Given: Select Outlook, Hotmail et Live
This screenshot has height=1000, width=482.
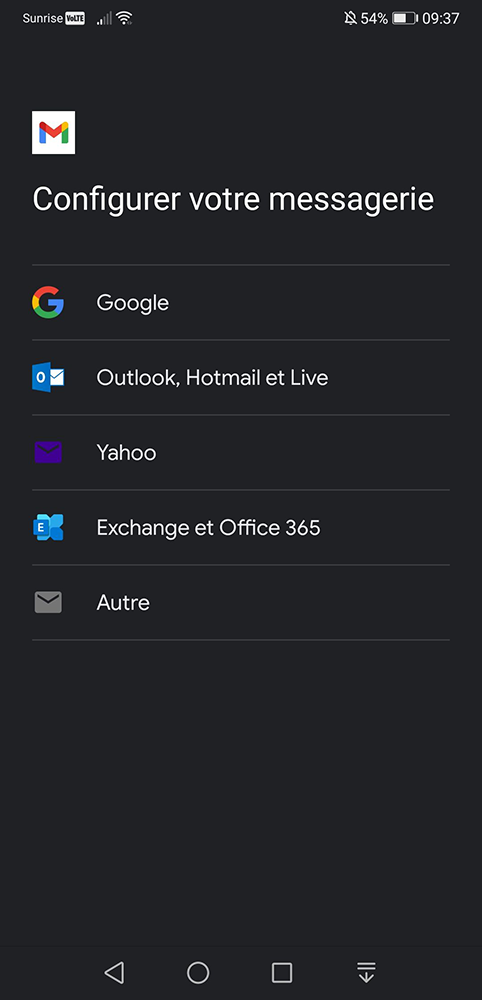Looking at the screenshot, I should pos(241,378).
